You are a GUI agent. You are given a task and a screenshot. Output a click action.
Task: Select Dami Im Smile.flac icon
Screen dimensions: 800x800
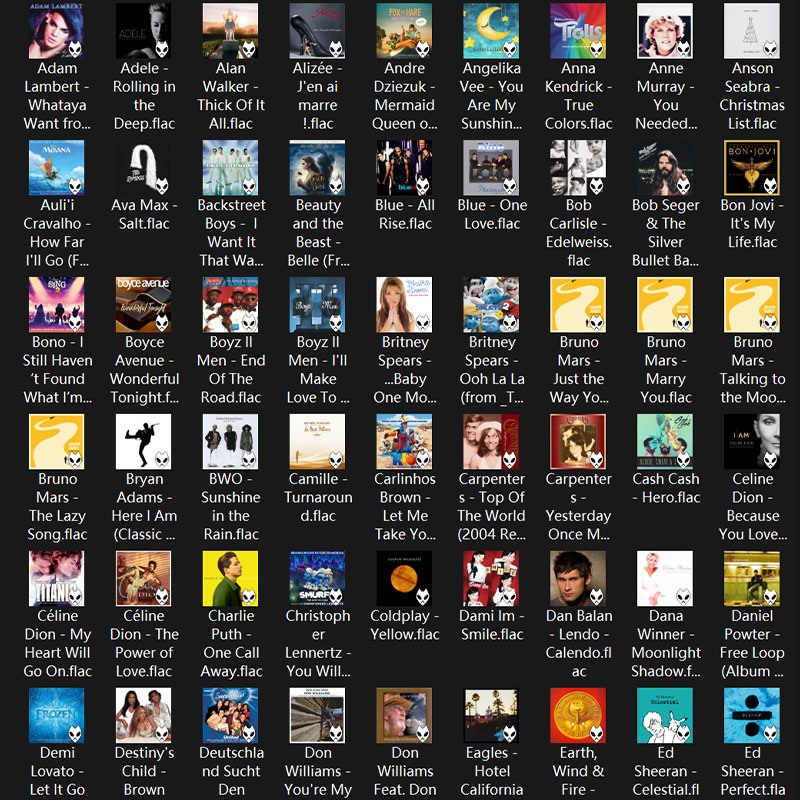[491, 579]
